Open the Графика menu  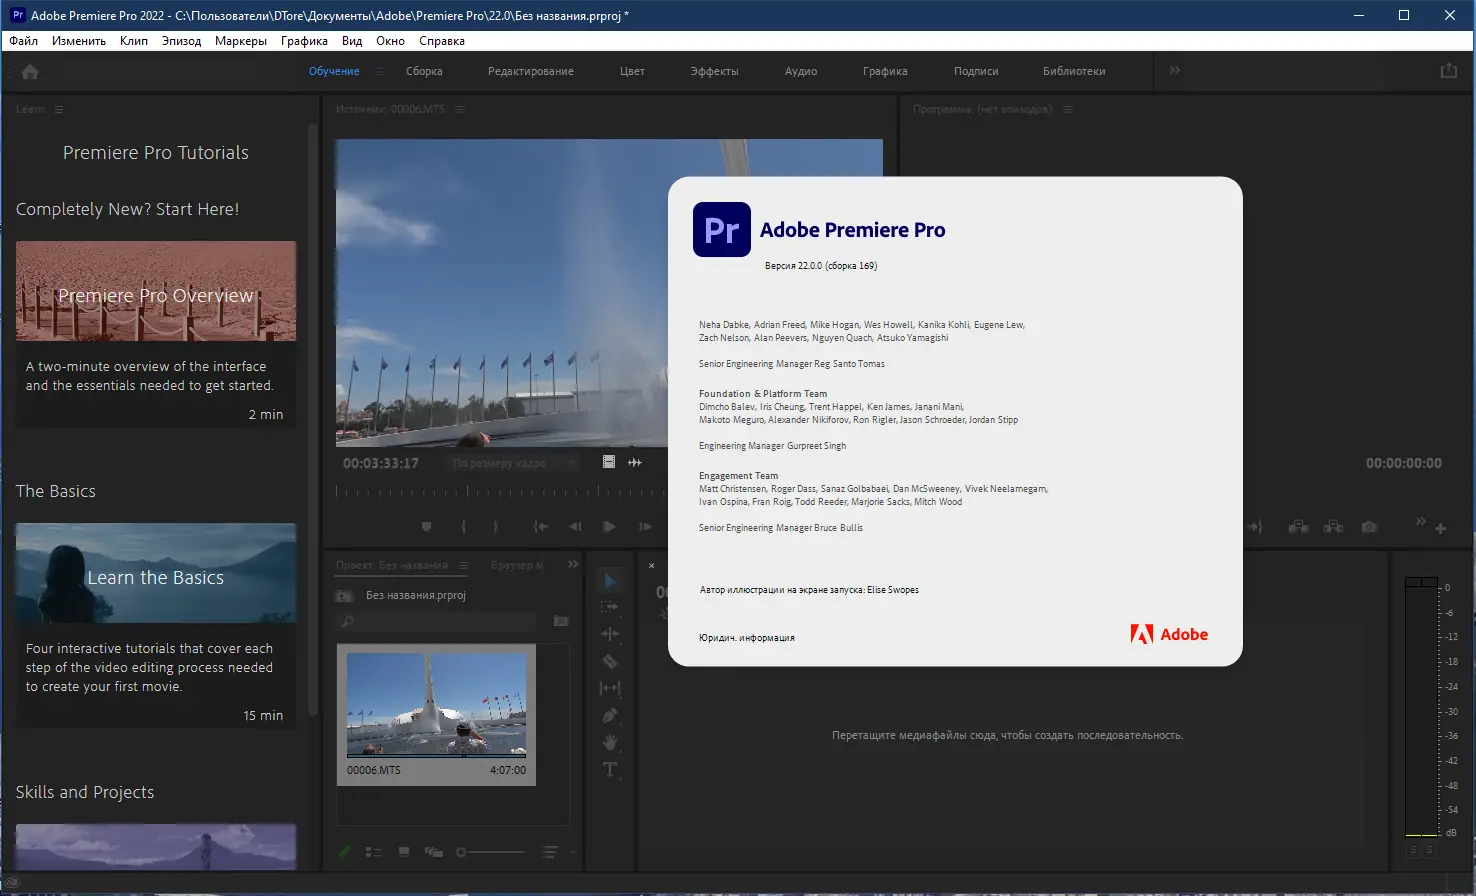(304, 41)
